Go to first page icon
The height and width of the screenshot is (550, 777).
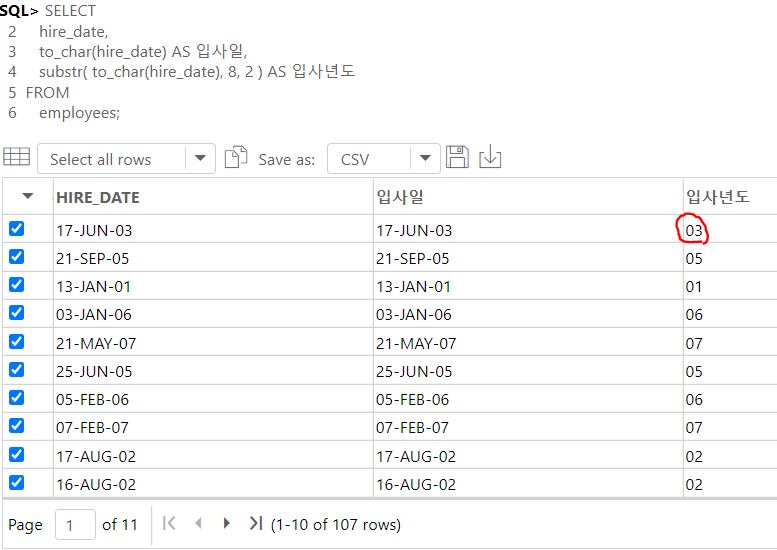[x=169, y=523]
